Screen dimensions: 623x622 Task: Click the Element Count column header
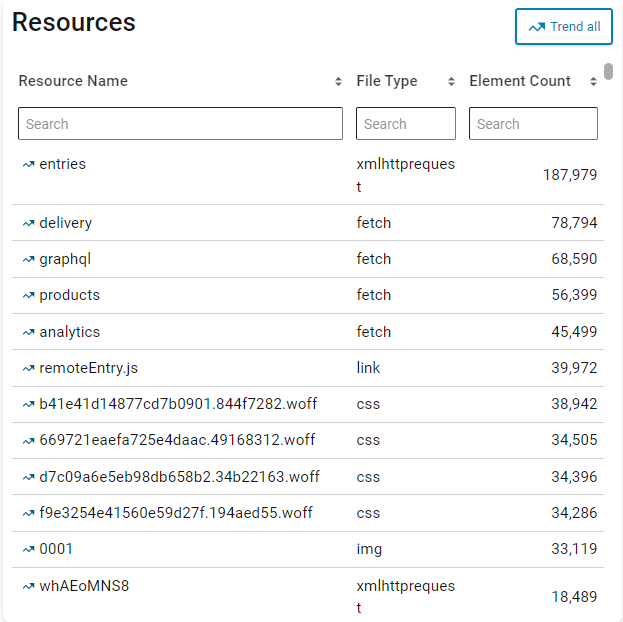[520, 81]
